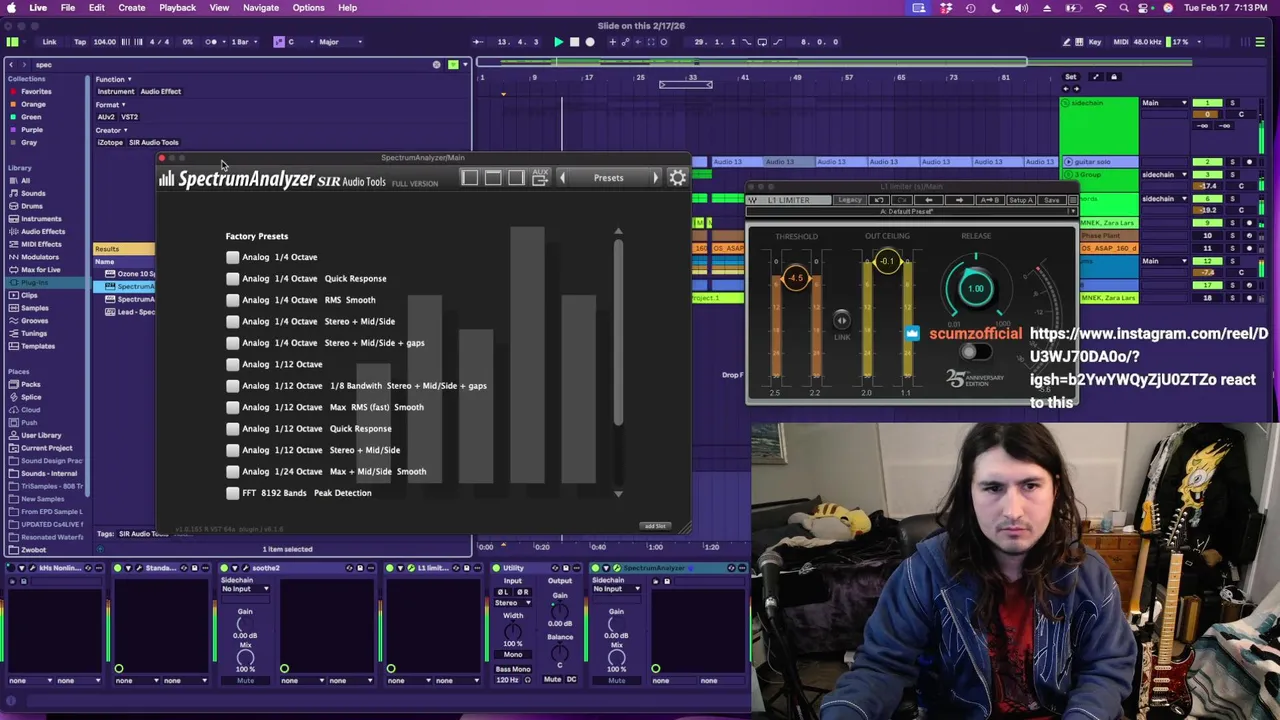This screenshot has width=1280, height=720.
Task: Tick Analog 1/4 Octave Quick Response checkbox
Action: point(233,278)
